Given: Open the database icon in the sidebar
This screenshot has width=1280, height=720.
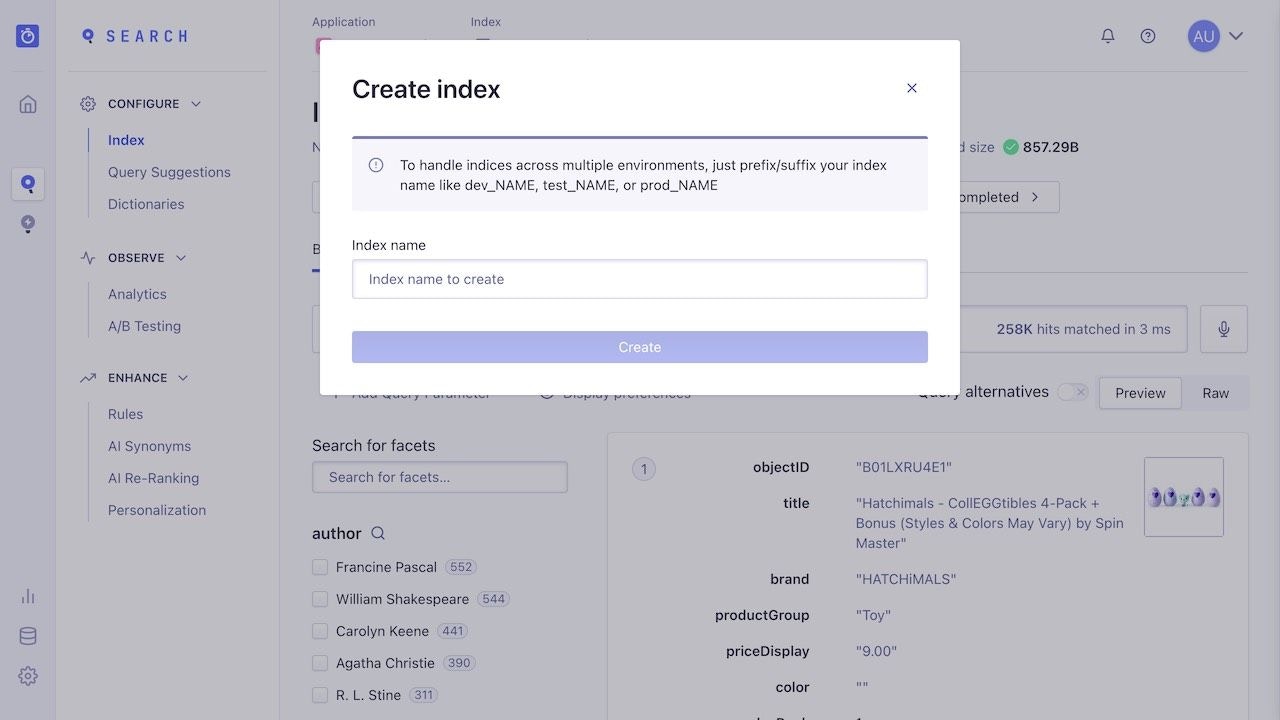Looking at the screenshot, I should (27, 635).
